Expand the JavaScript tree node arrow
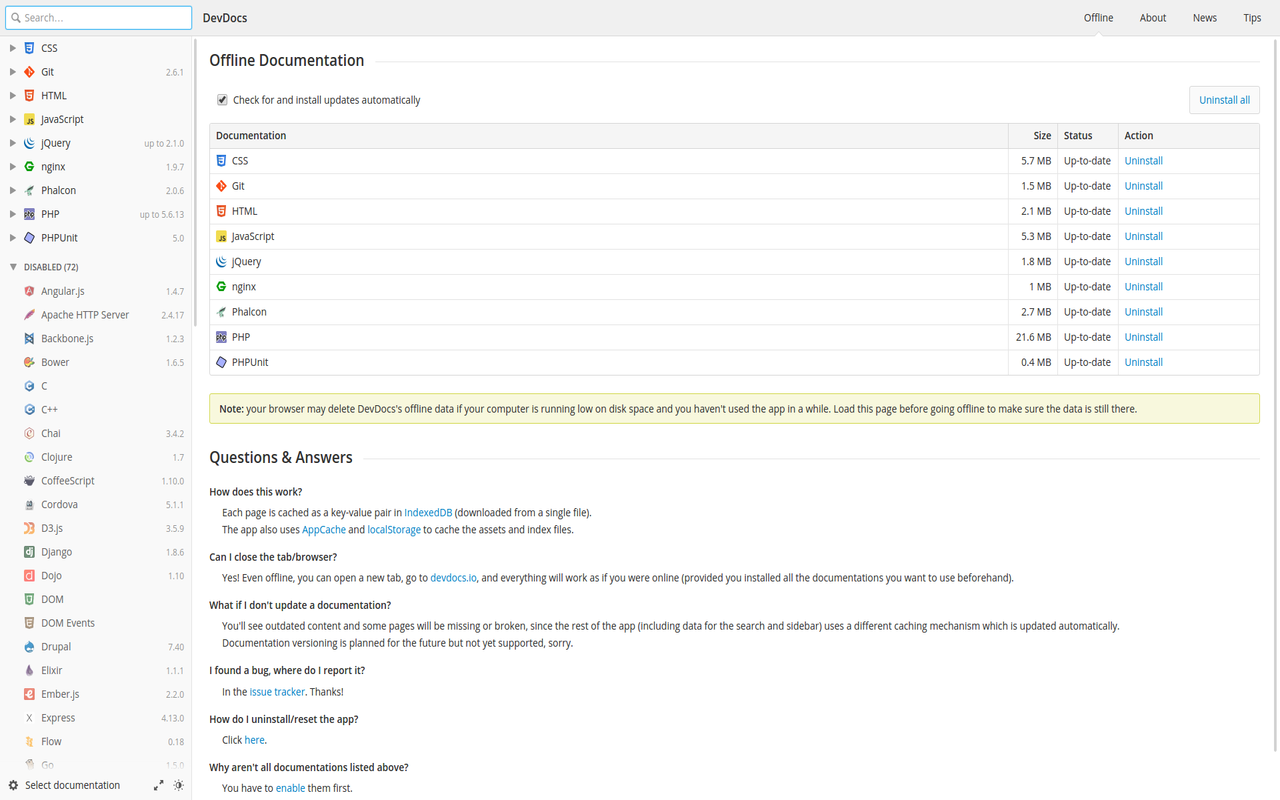1280x800 pixels. (x=12, y=119)
